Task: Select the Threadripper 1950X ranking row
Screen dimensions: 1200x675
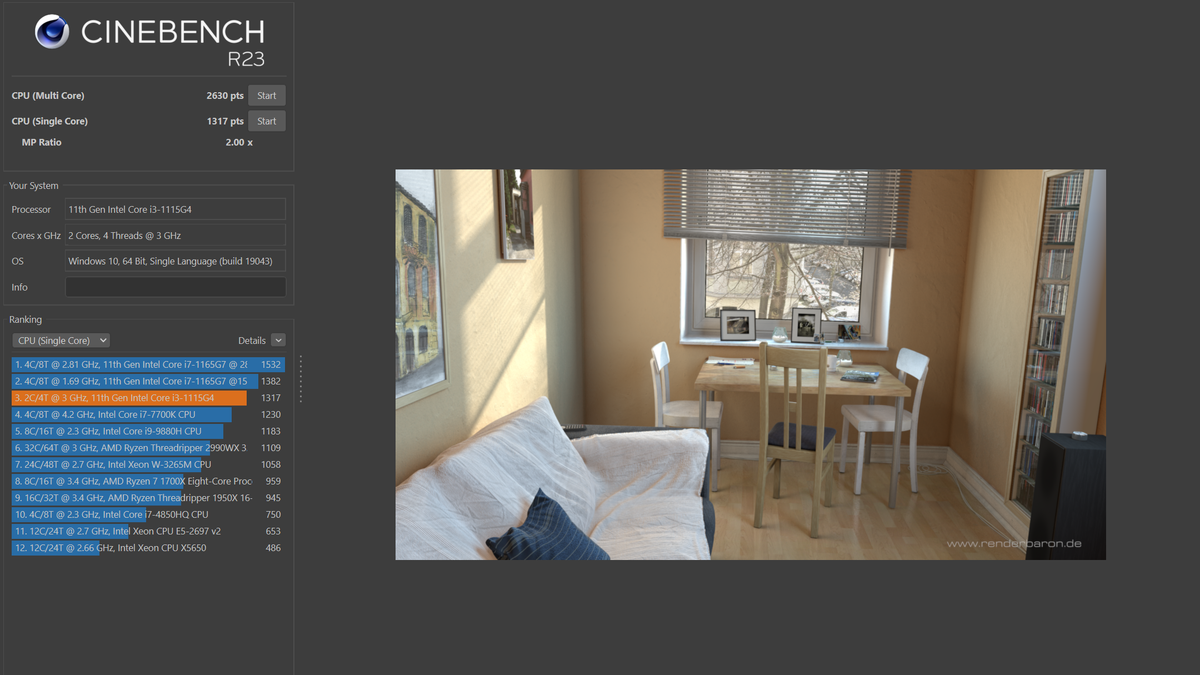Action: click(148, 498)
